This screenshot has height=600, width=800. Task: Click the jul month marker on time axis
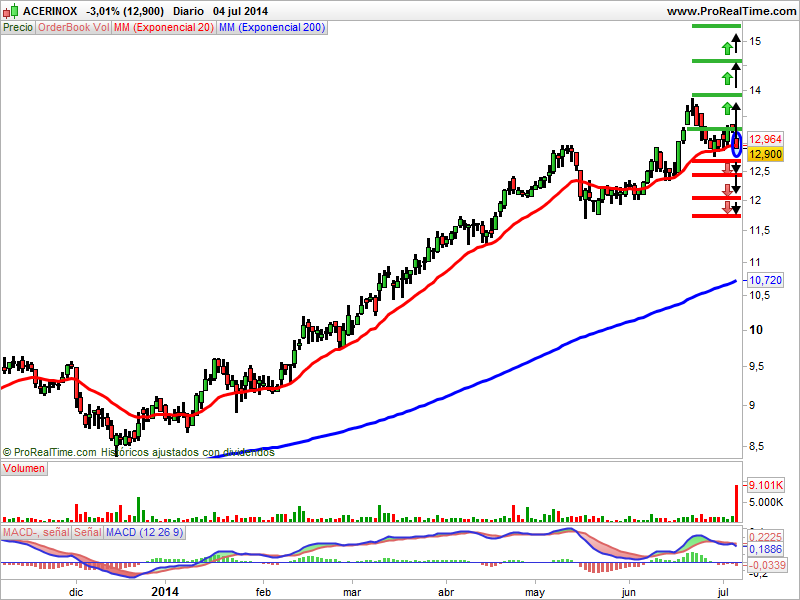(723, 592)
